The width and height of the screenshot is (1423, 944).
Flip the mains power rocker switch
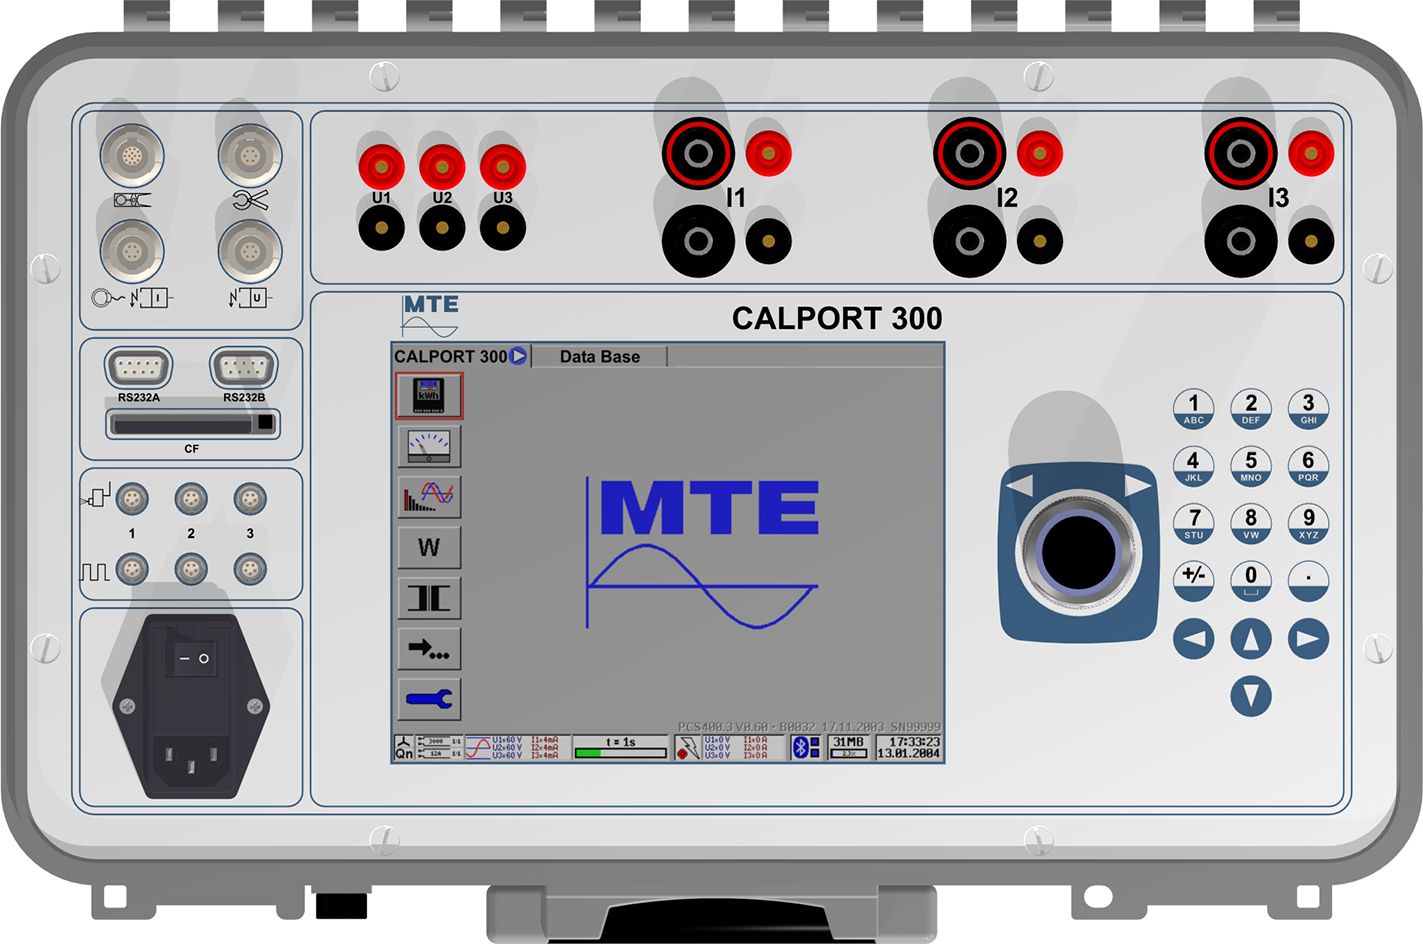(x=191, y=659)
